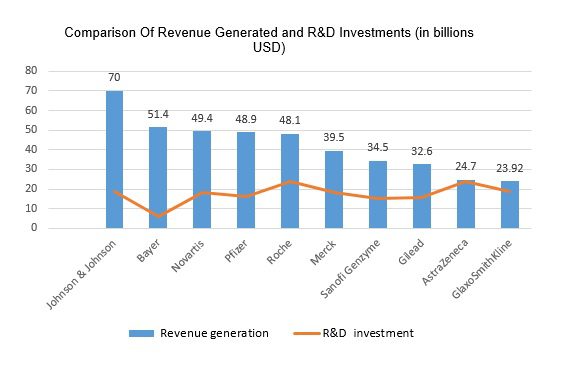Click the y-axis value '60'

point(32,110)
